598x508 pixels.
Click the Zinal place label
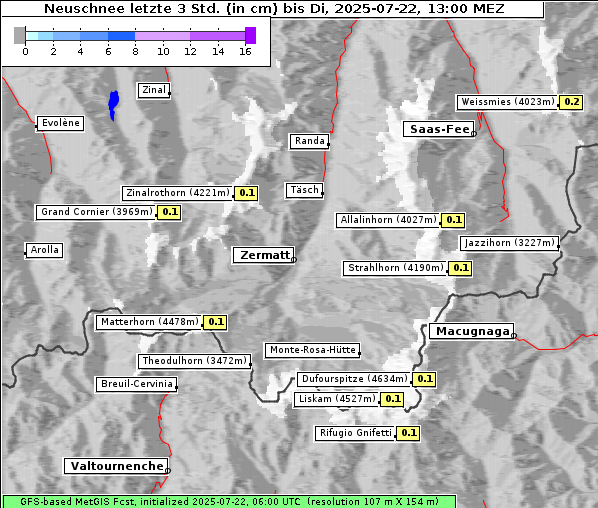[x=154, y=90]
